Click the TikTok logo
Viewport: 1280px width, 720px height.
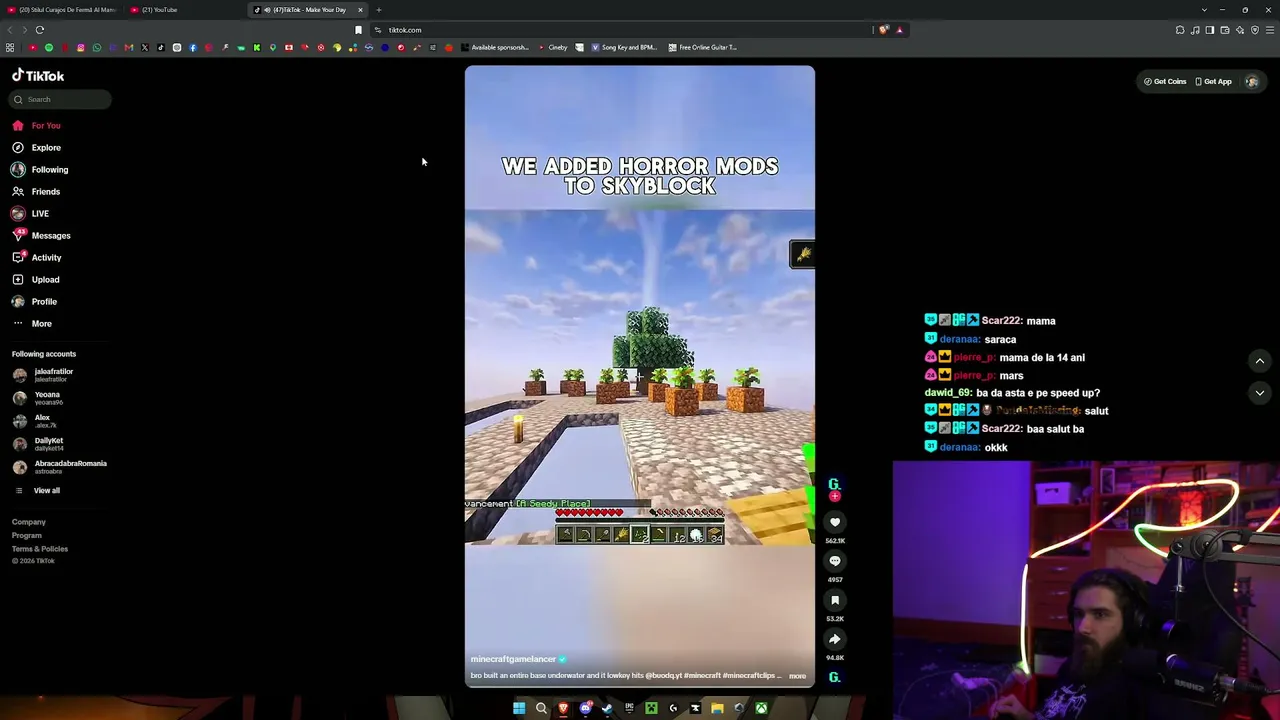tap(38, 76)
